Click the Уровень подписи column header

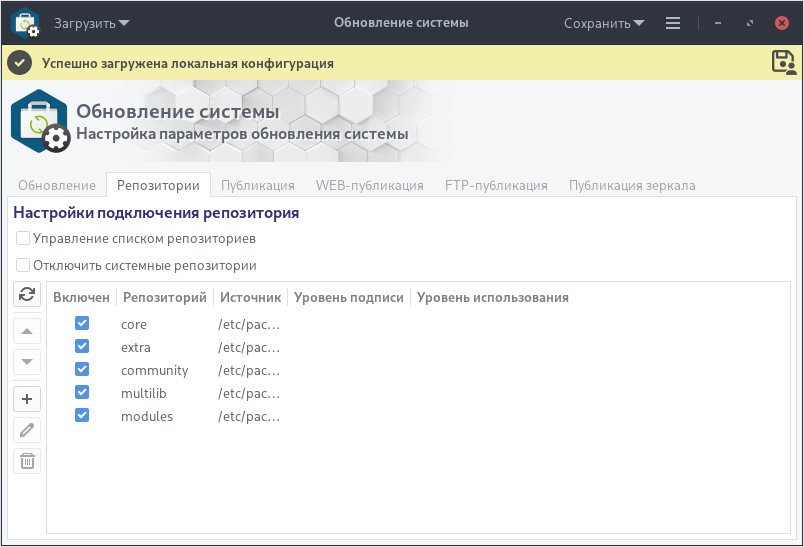tap(349, 297)
